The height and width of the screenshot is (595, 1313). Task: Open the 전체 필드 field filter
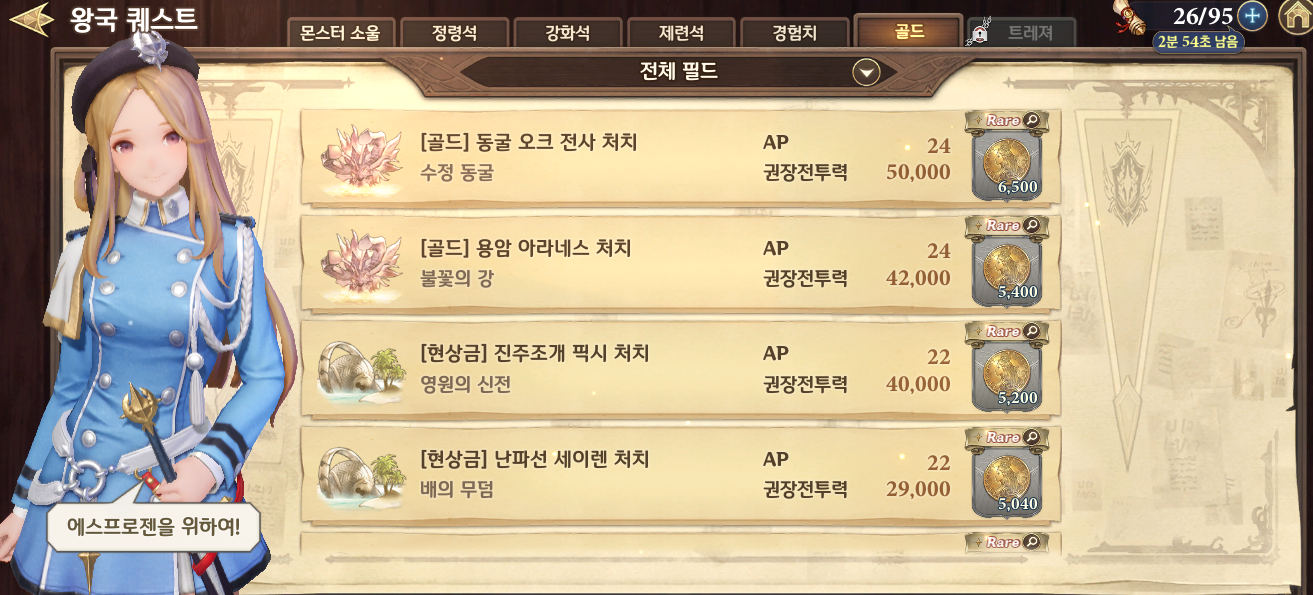click(x=679, y=72)
